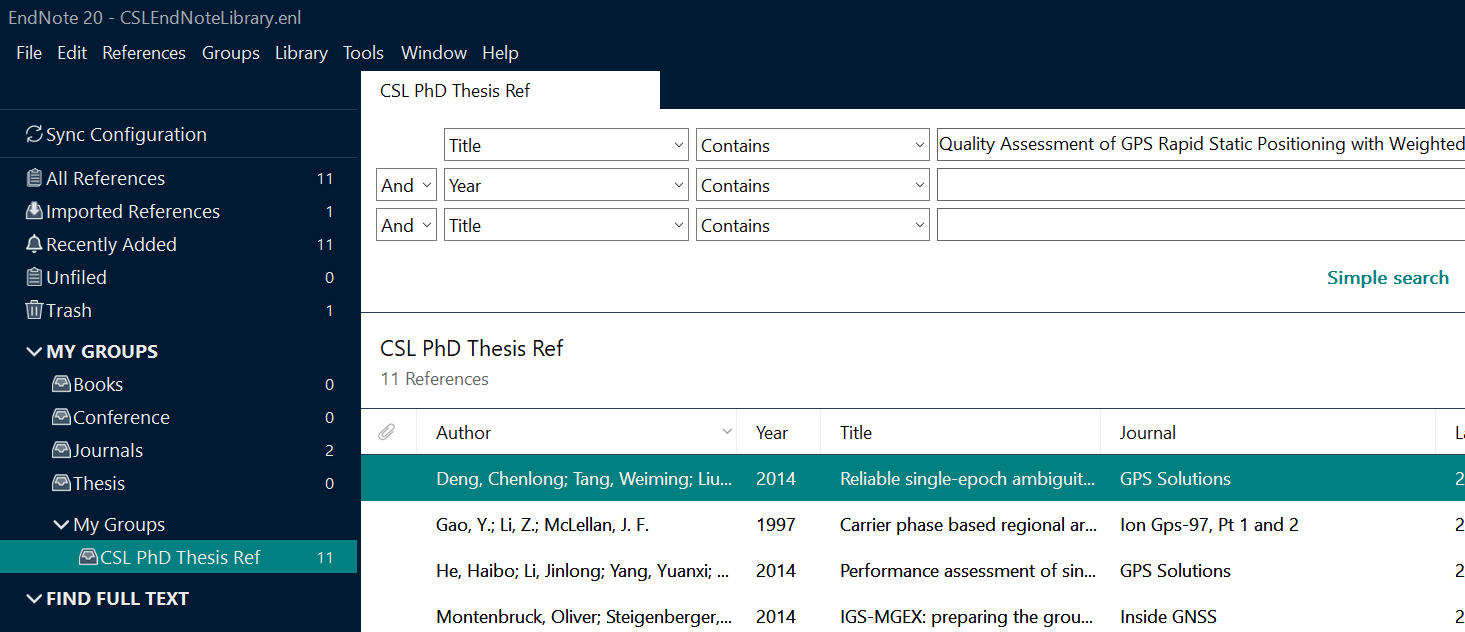Click the All References clipboard icon
Viewport: 1465px width, 632px height.
click(x=34, y=178)
